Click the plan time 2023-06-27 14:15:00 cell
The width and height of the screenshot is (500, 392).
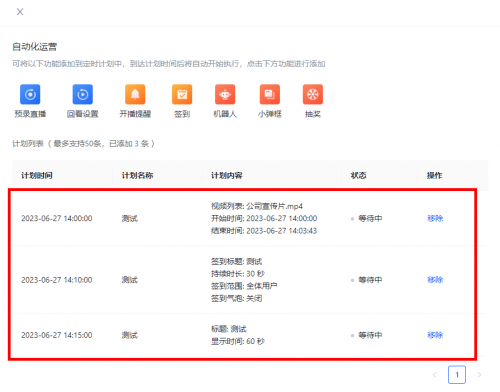click(x=57, y=335)
